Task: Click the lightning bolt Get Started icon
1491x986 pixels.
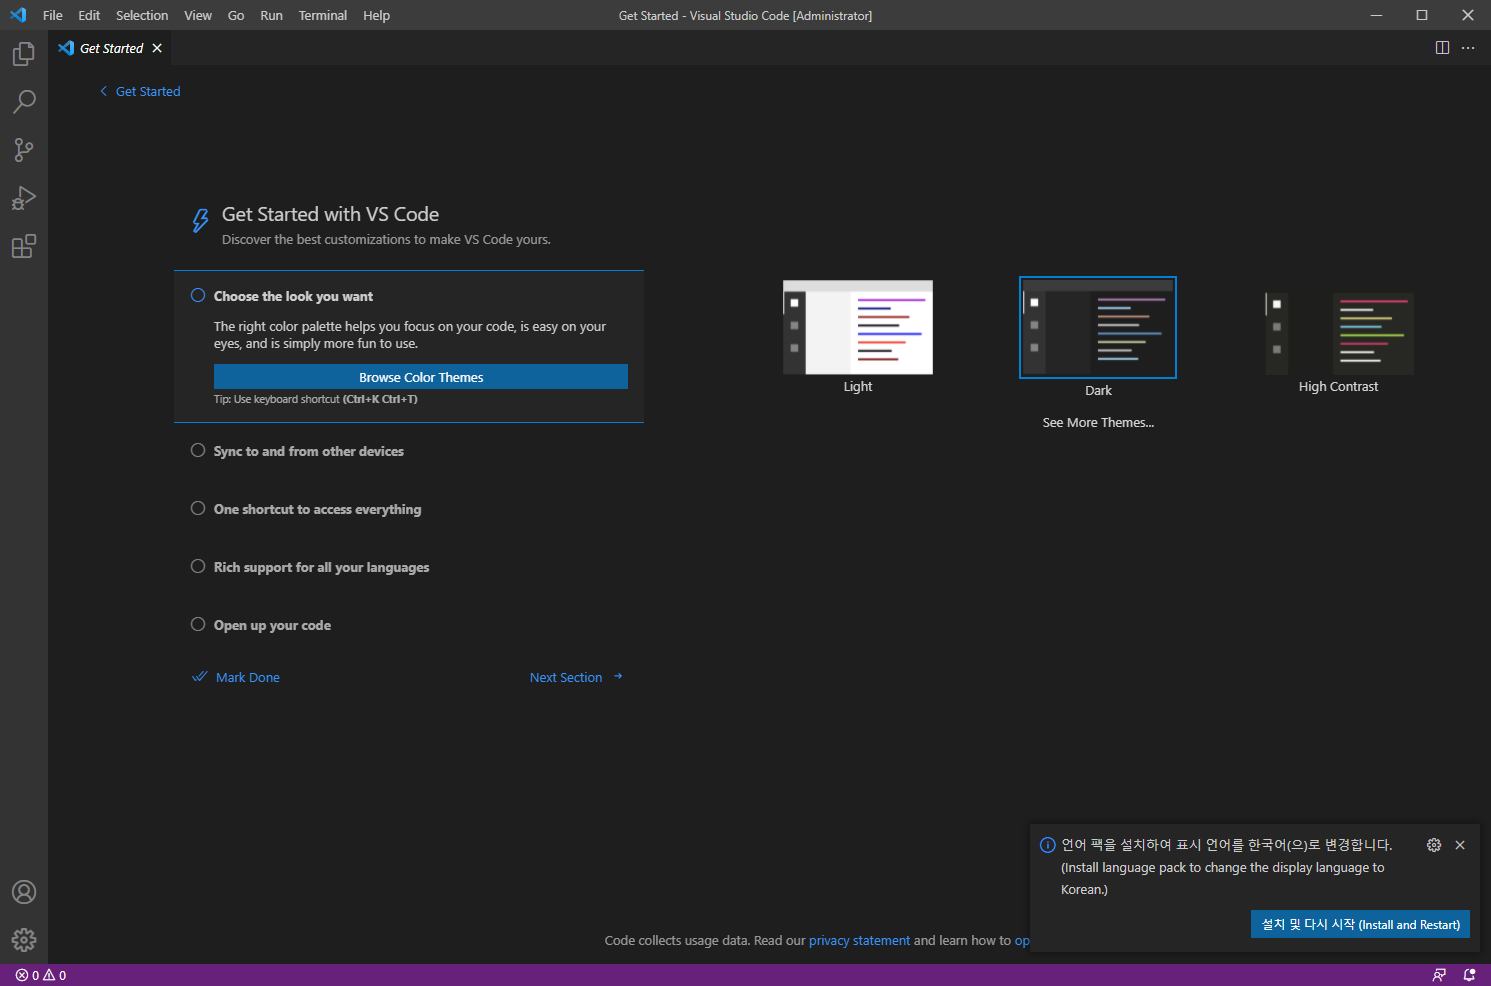Action: click(x=201, y=220)
